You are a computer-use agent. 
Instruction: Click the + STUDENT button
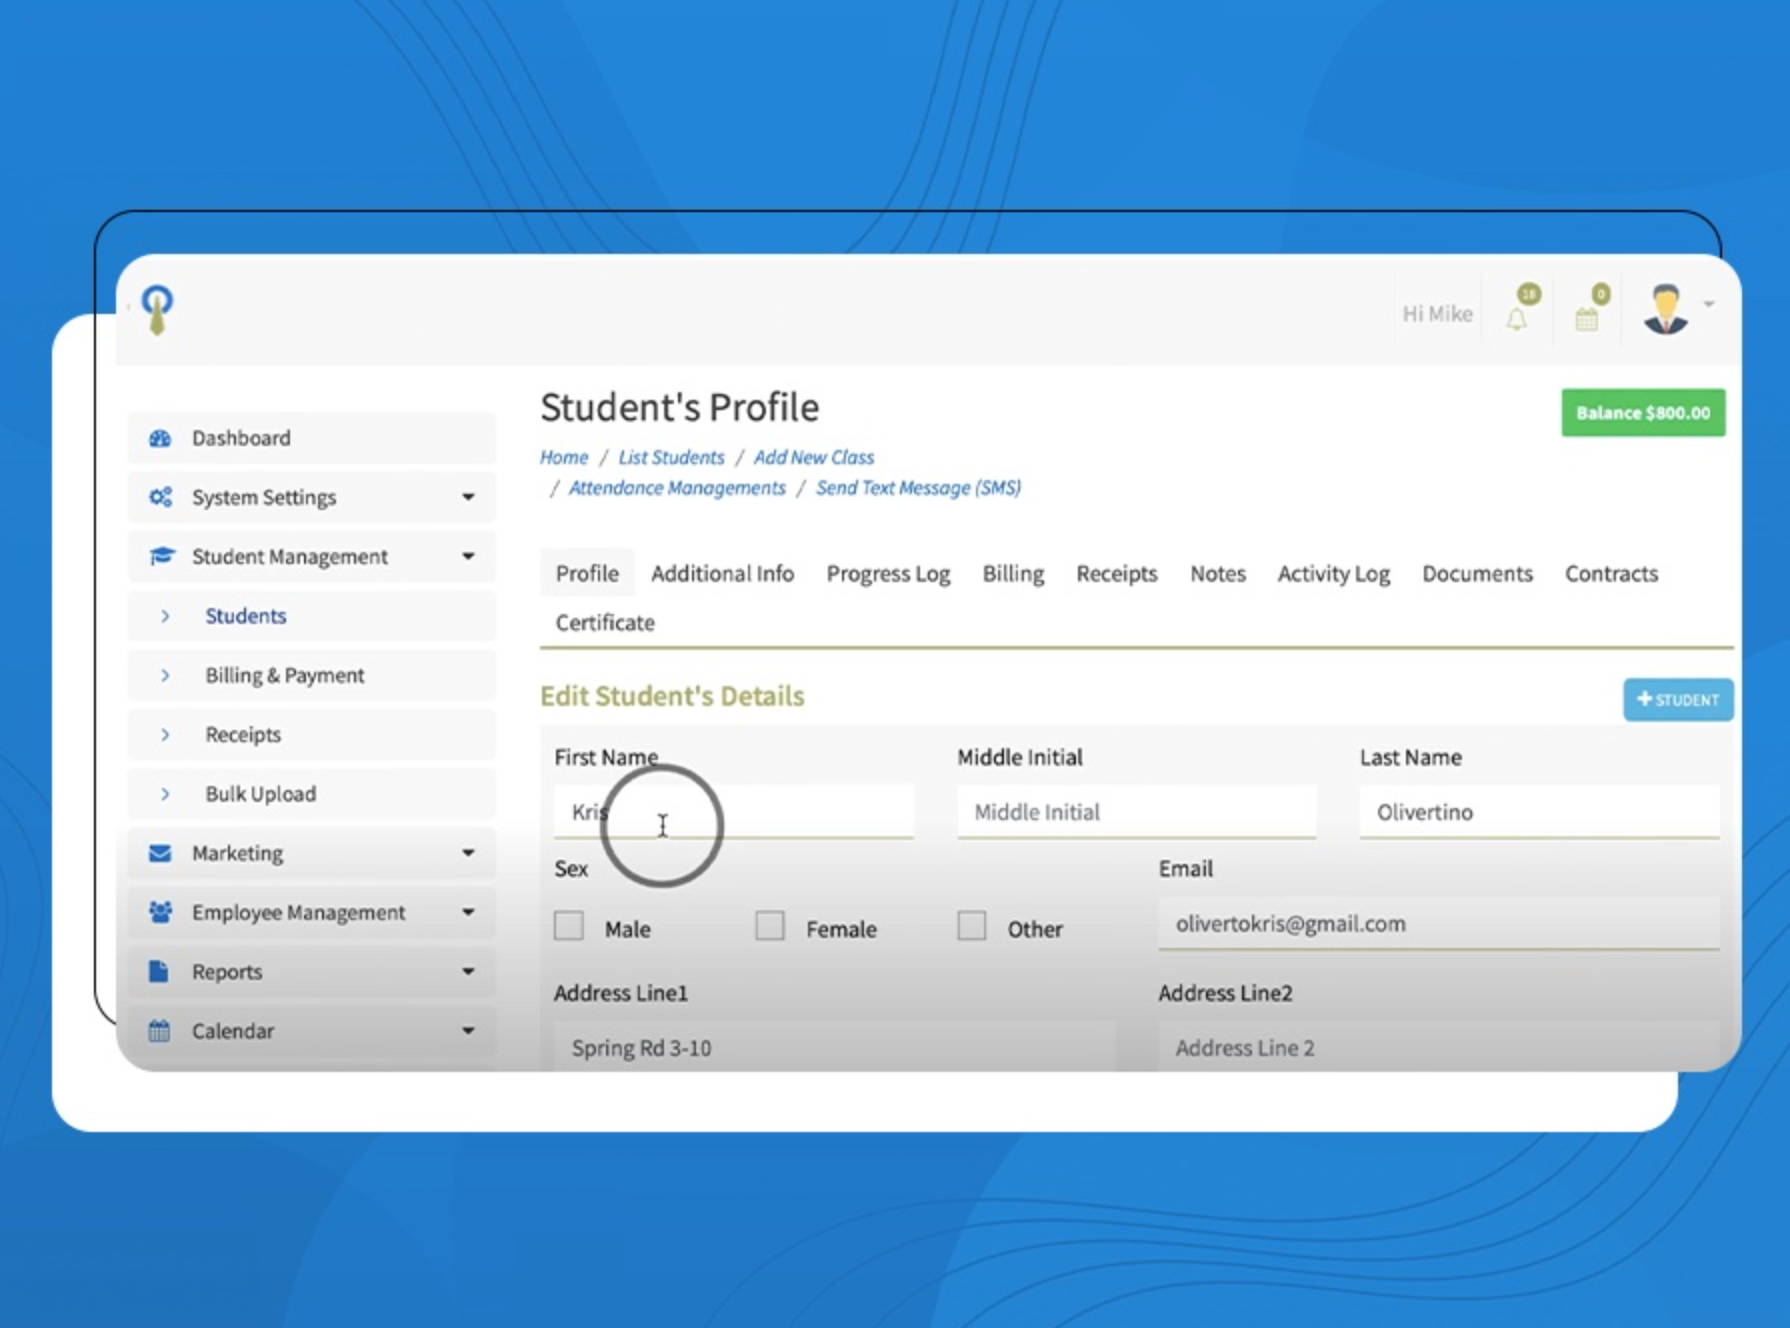[x=1677, y=700]
